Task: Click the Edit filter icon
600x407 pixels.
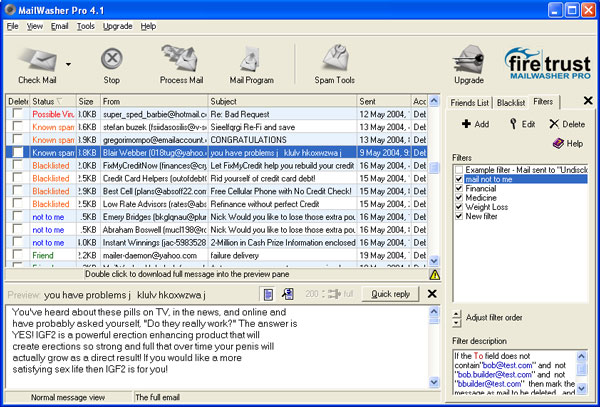Action: pos(513,124)
